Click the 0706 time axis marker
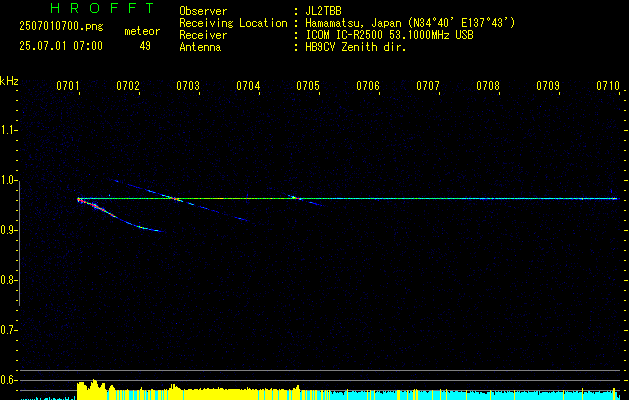This screenshot has height=400, width=629. 368,86
